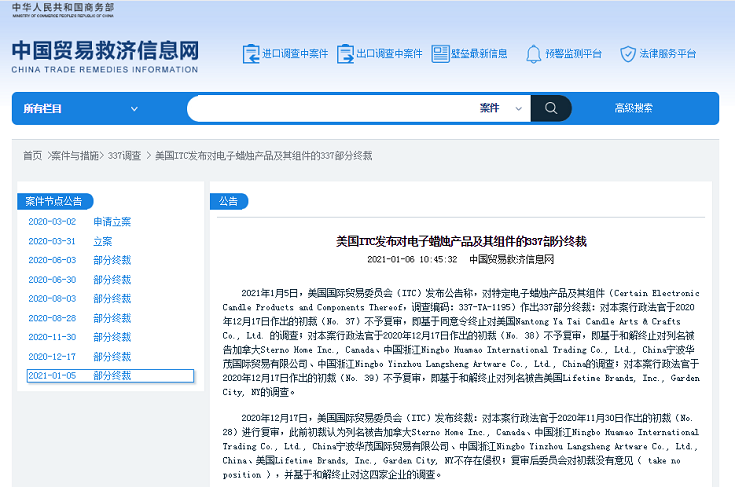Click 出口调查中案件 link text

[x=389, y=54]
